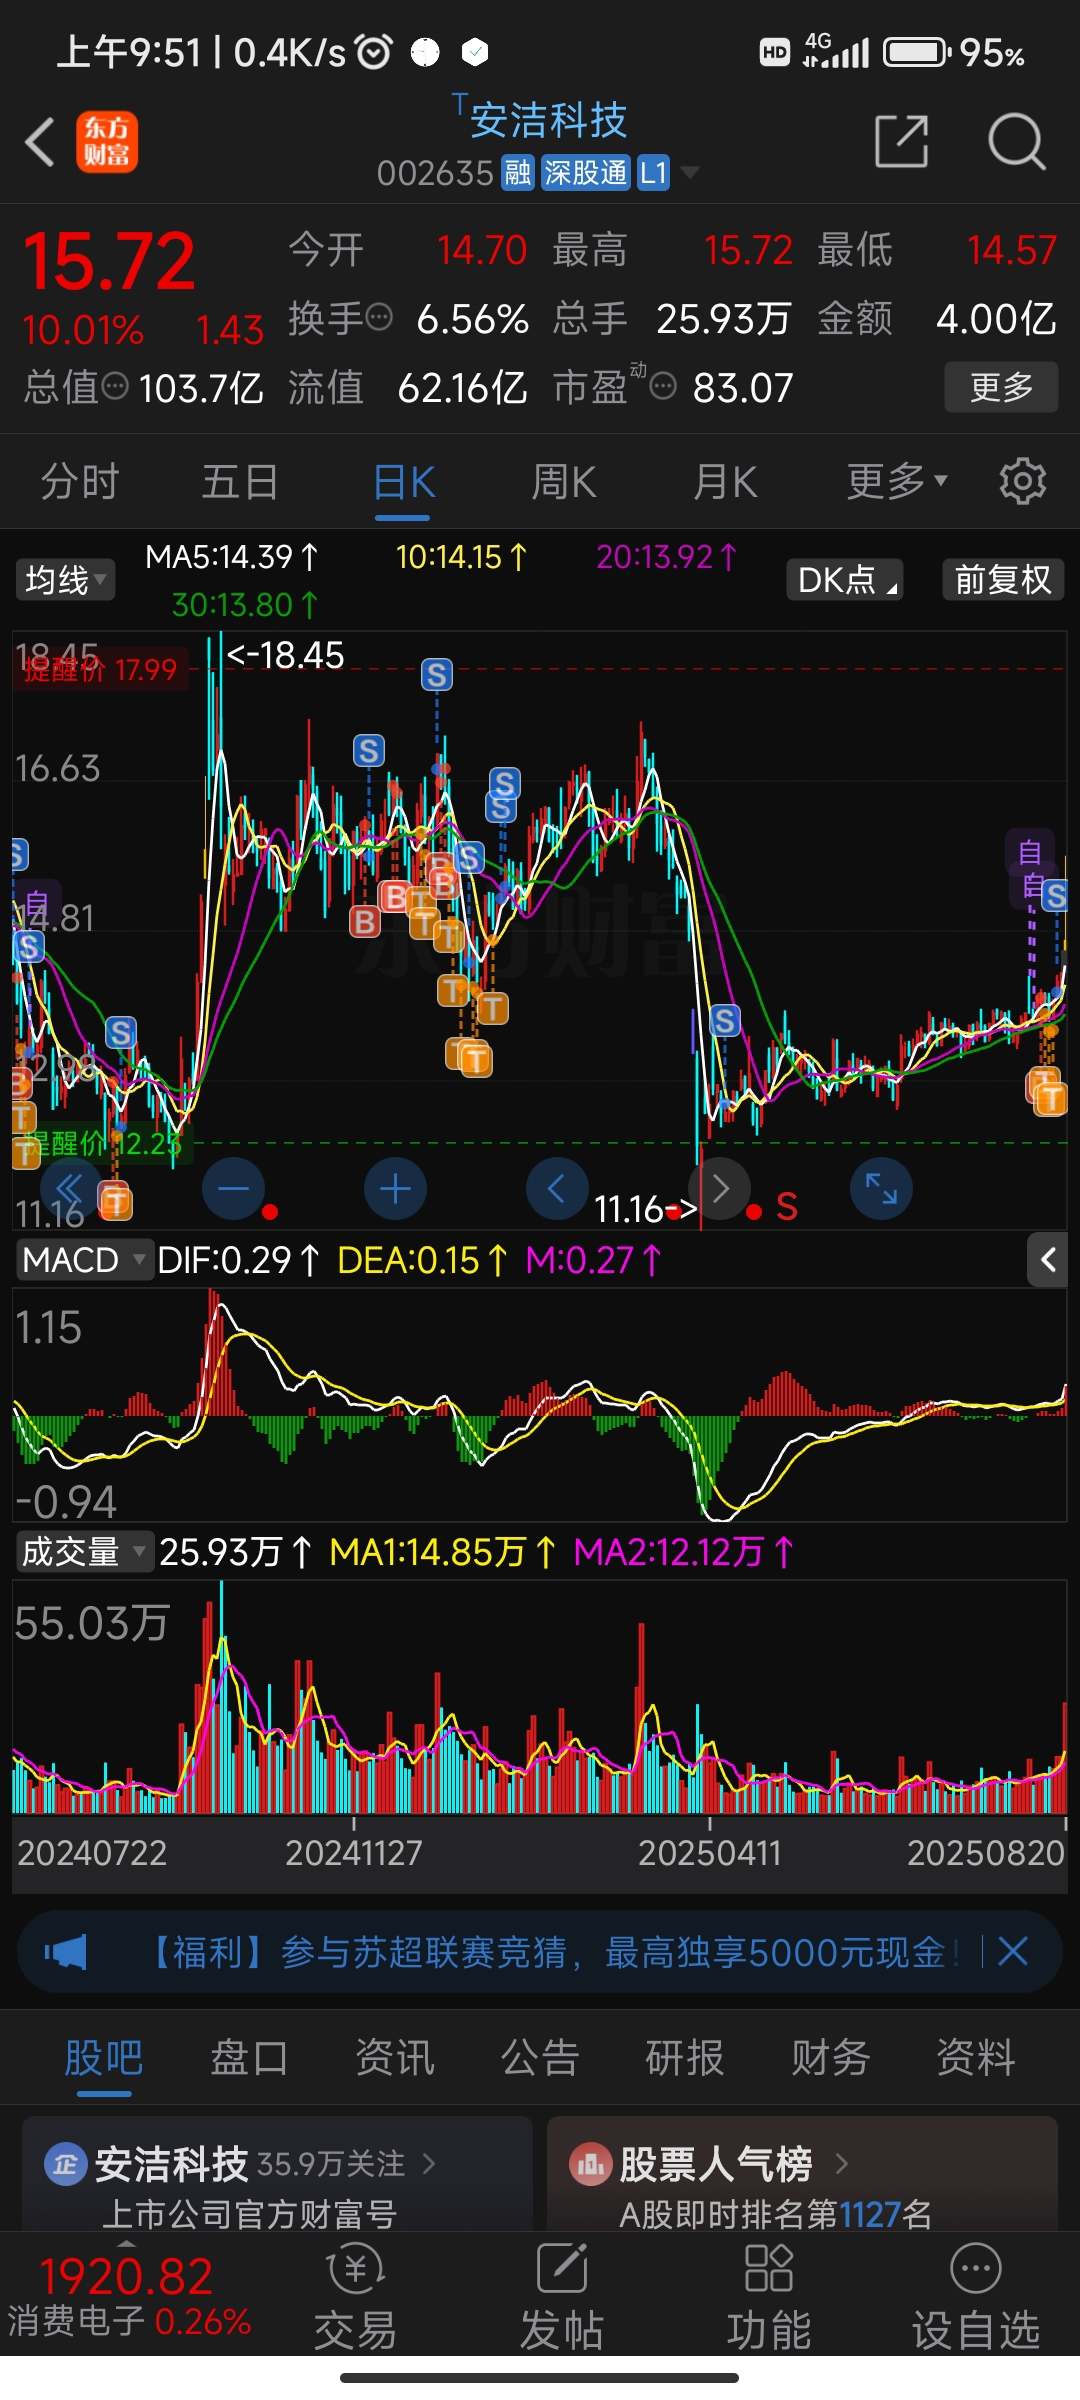The height and width of the screenshot is (2400, 1080).
Task: Tap the 股票人气榜 ranking icon
Action: [x=590, y=2164]
